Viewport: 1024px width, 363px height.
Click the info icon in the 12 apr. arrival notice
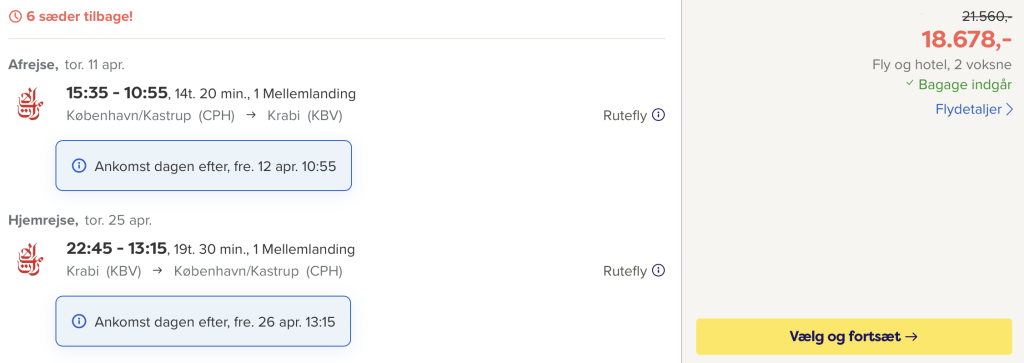point(79,166)
